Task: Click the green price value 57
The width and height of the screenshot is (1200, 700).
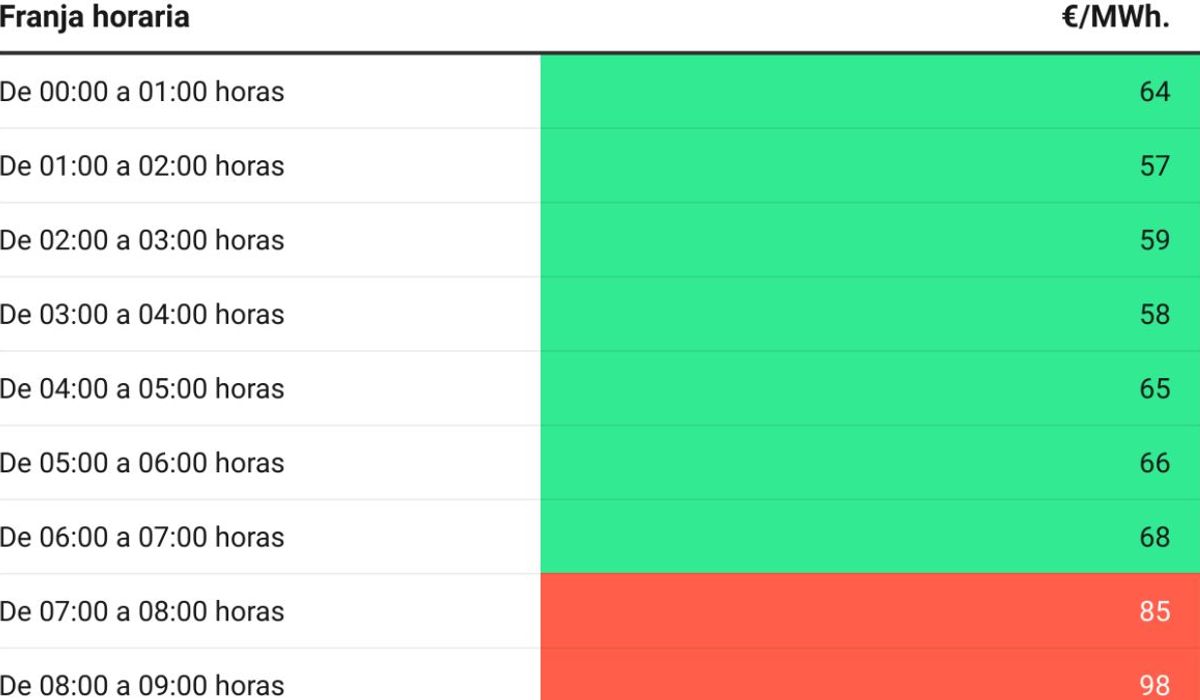Action: (x=1154, y=166)
